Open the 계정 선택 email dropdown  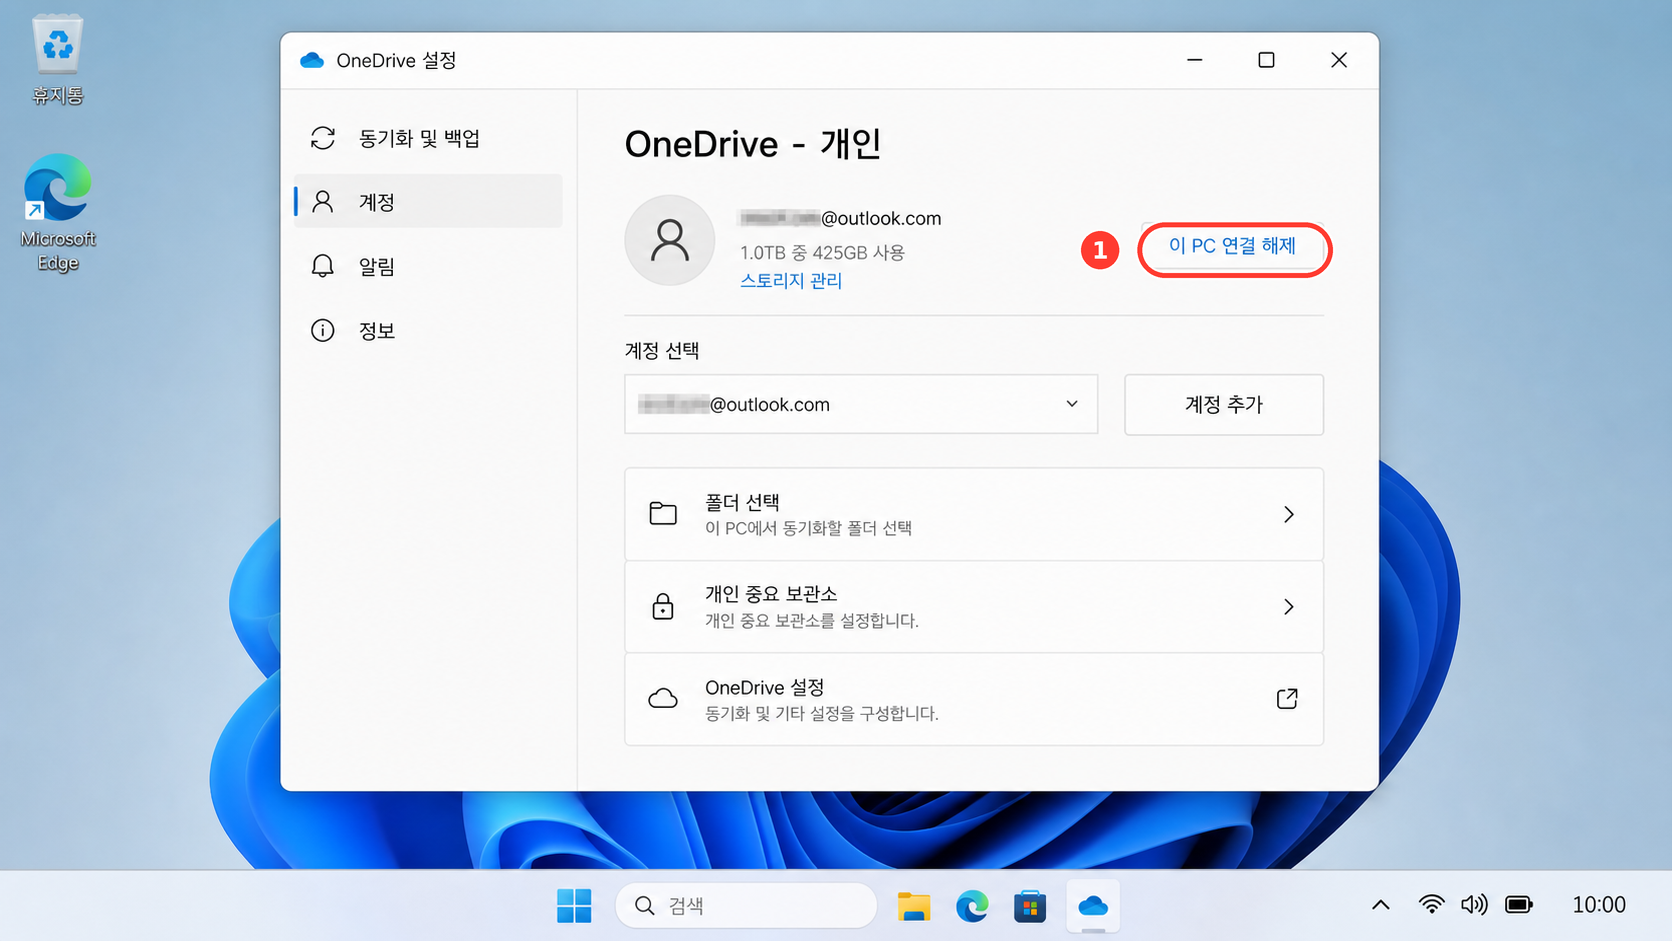tap(861, 404)
